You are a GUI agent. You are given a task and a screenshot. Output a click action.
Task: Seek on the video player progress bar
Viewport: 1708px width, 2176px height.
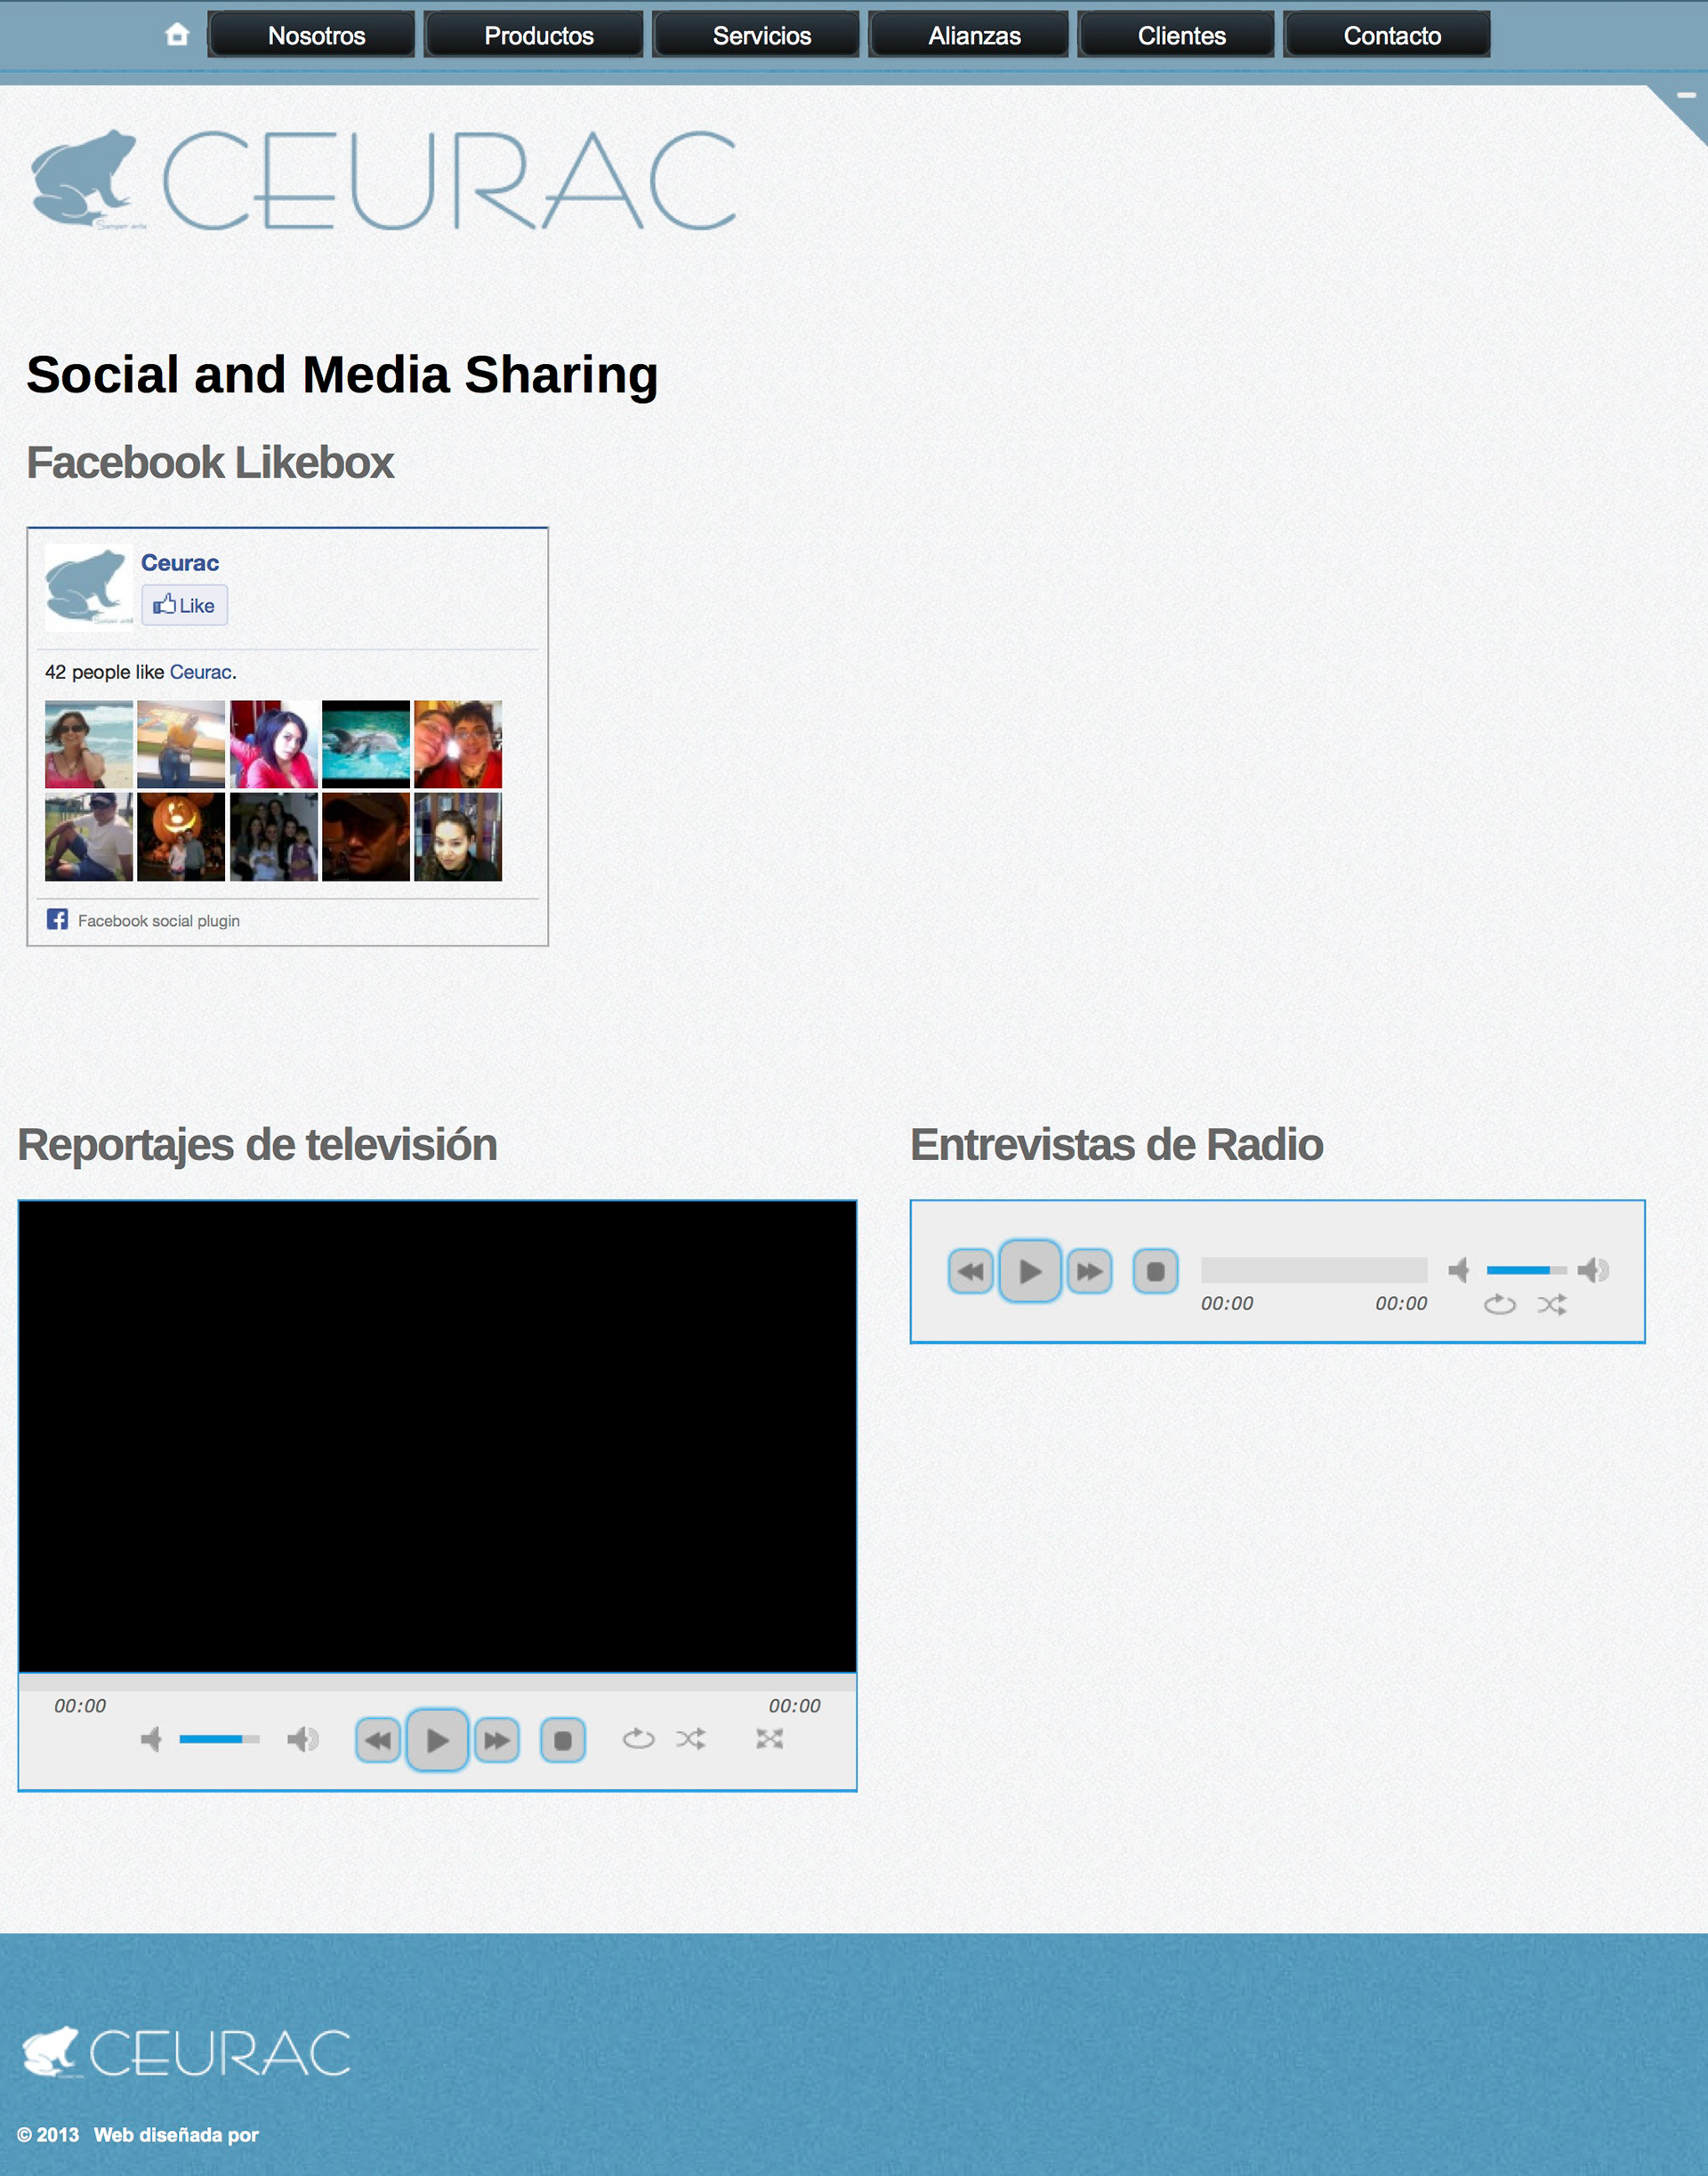click(x=437, y=1683)
